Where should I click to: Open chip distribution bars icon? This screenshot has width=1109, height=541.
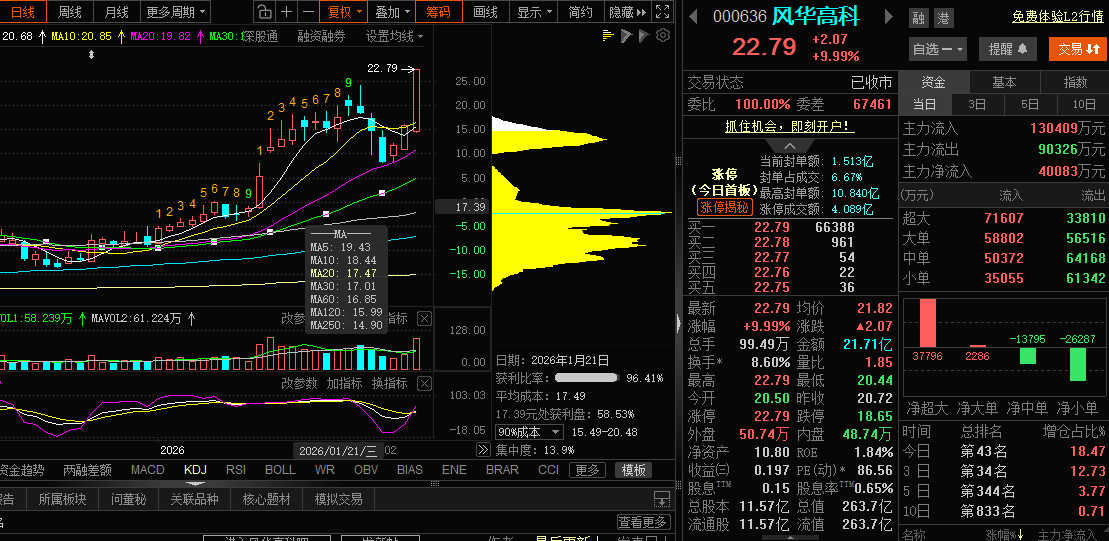(608, 35)
